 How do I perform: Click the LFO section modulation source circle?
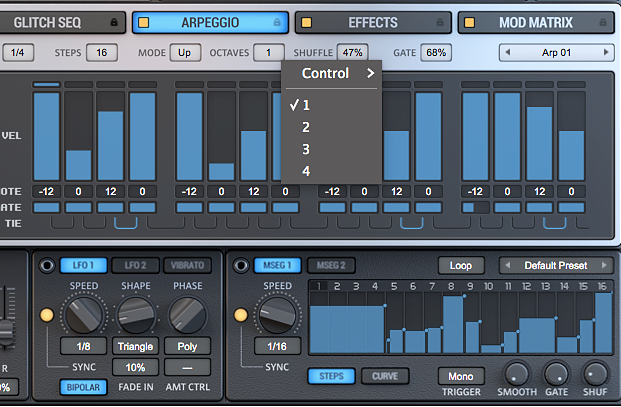47,265
